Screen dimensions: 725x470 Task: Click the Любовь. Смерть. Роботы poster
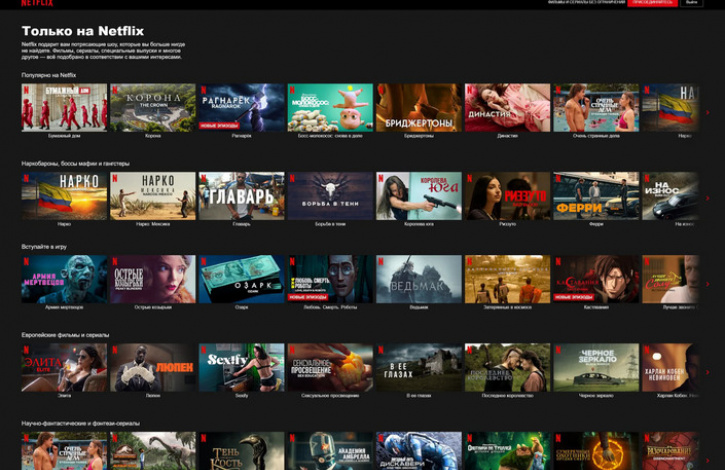(330, 279)
